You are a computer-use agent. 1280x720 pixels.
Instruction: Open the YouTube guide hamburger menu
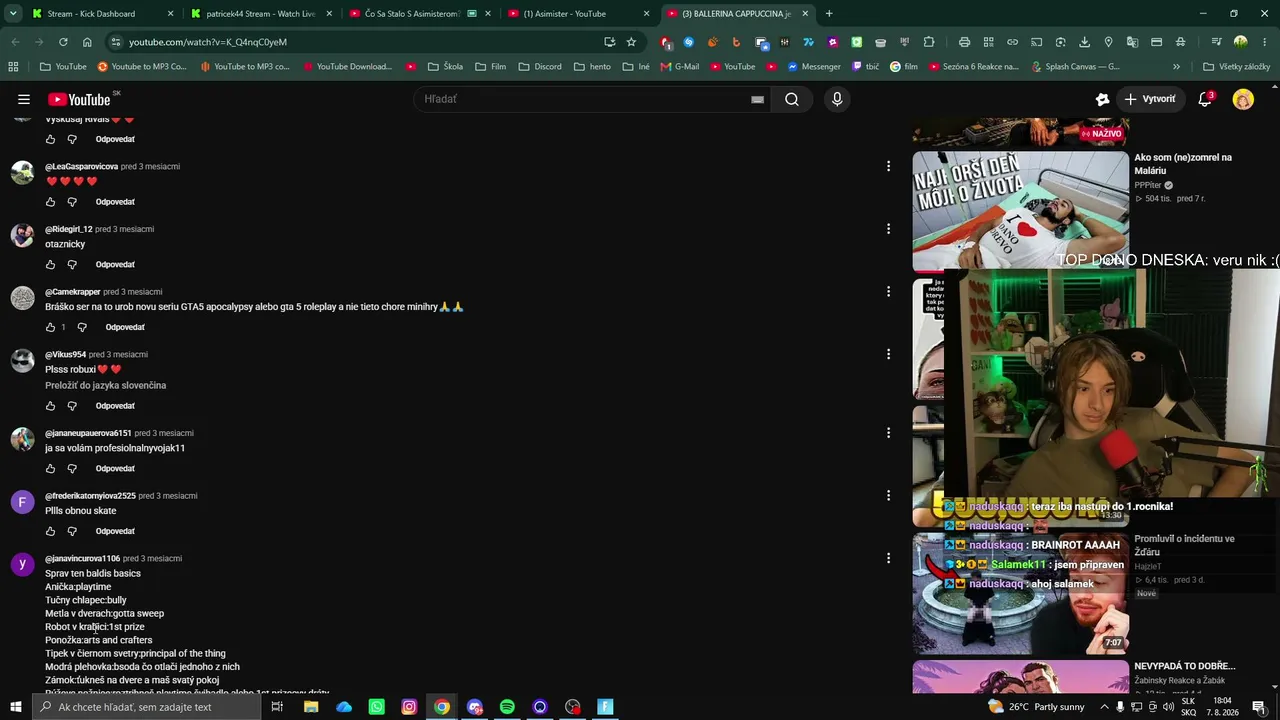[24, 99]
